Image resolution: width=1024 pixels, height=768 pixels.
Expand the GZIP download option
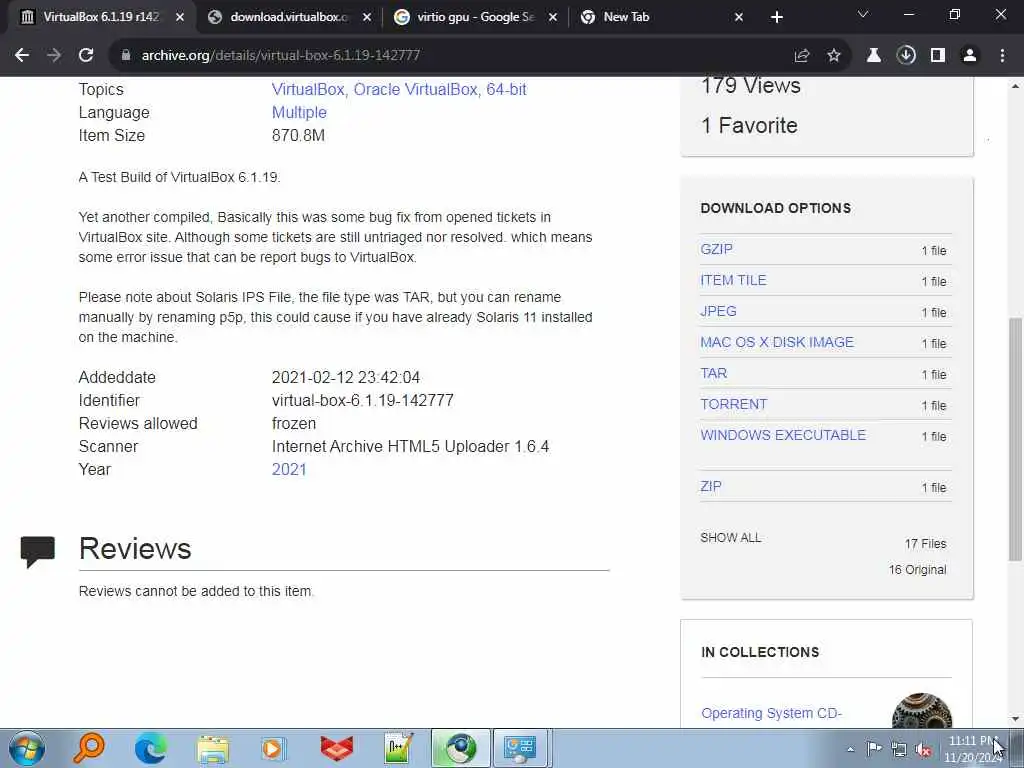click(716, 249)
